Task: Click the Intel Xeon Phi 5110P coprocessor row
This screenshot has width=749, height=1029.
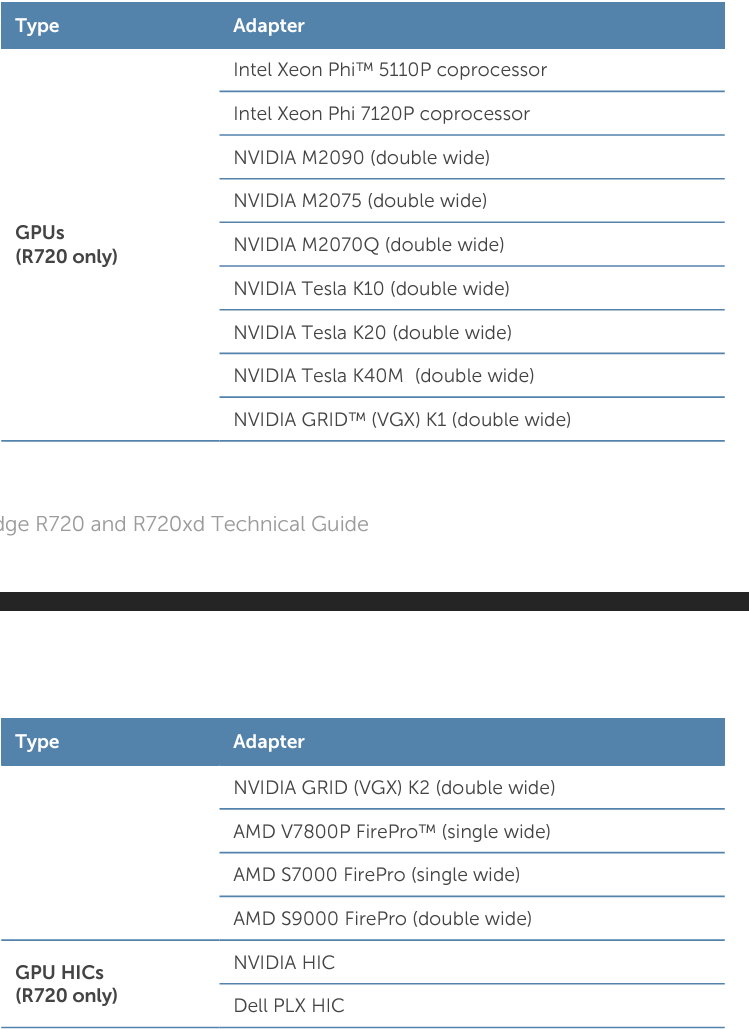Action: click(x=390, y=70)
